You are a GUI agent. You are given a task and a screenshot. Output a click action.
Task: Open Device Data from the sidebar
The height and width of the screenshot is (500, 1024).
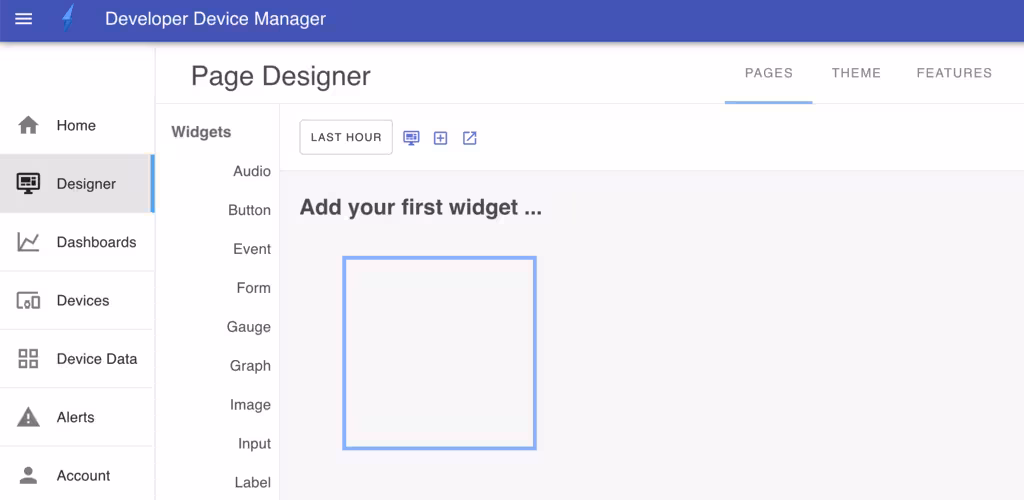coord(77,358)
